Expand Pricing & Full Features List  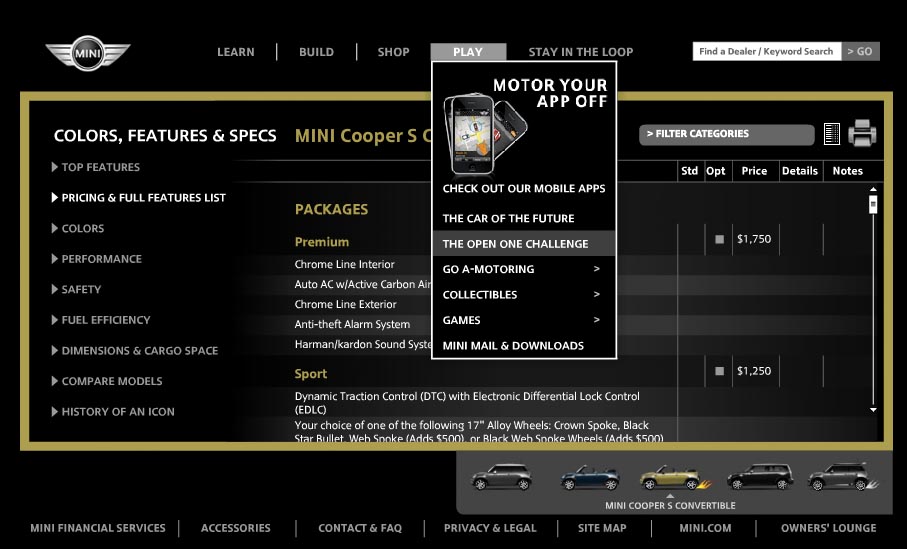click(138, 198)
